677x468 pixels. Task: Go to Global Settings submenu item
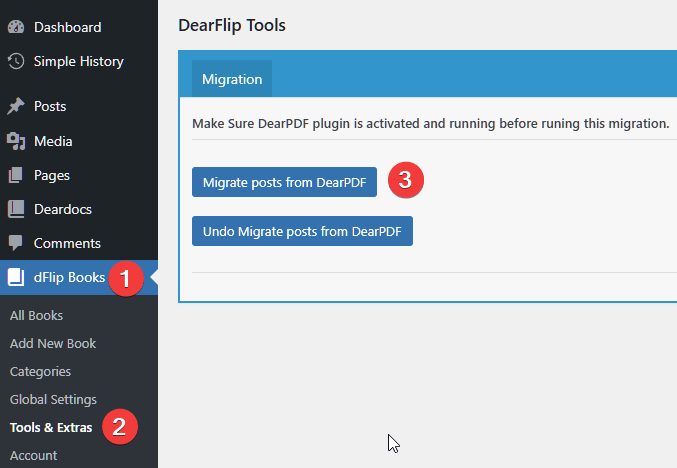coord(53,399)
